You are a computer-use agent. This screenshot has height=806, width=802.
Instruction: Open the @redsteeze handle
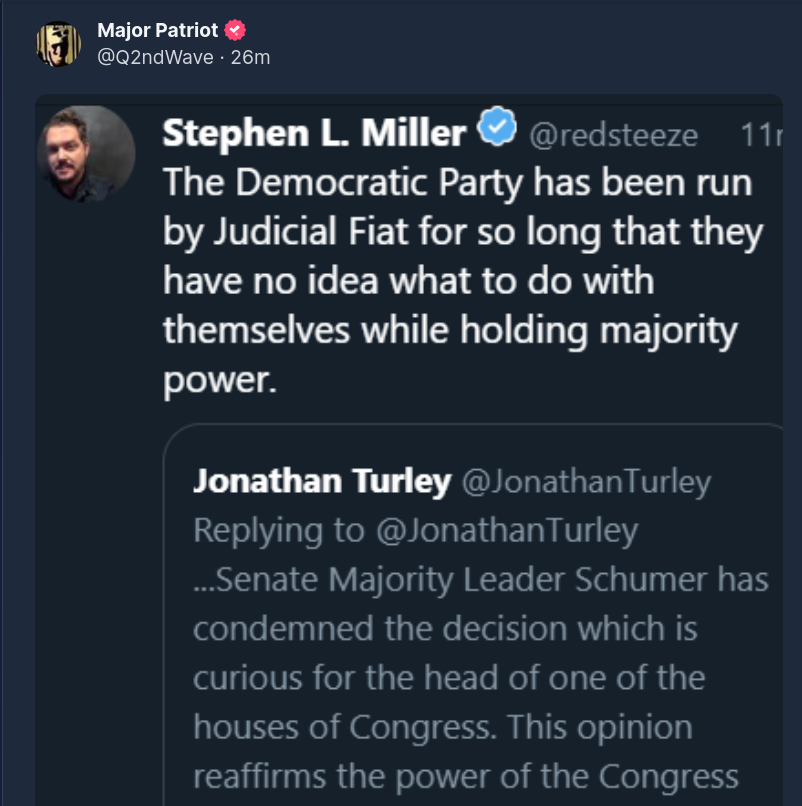(612, 135)
